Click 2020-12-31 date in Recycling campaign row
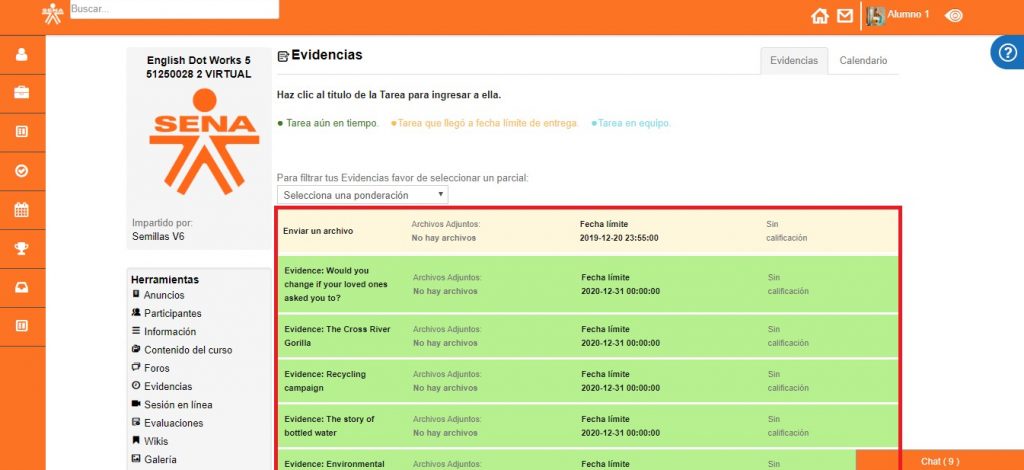 (x=620, y=388)
